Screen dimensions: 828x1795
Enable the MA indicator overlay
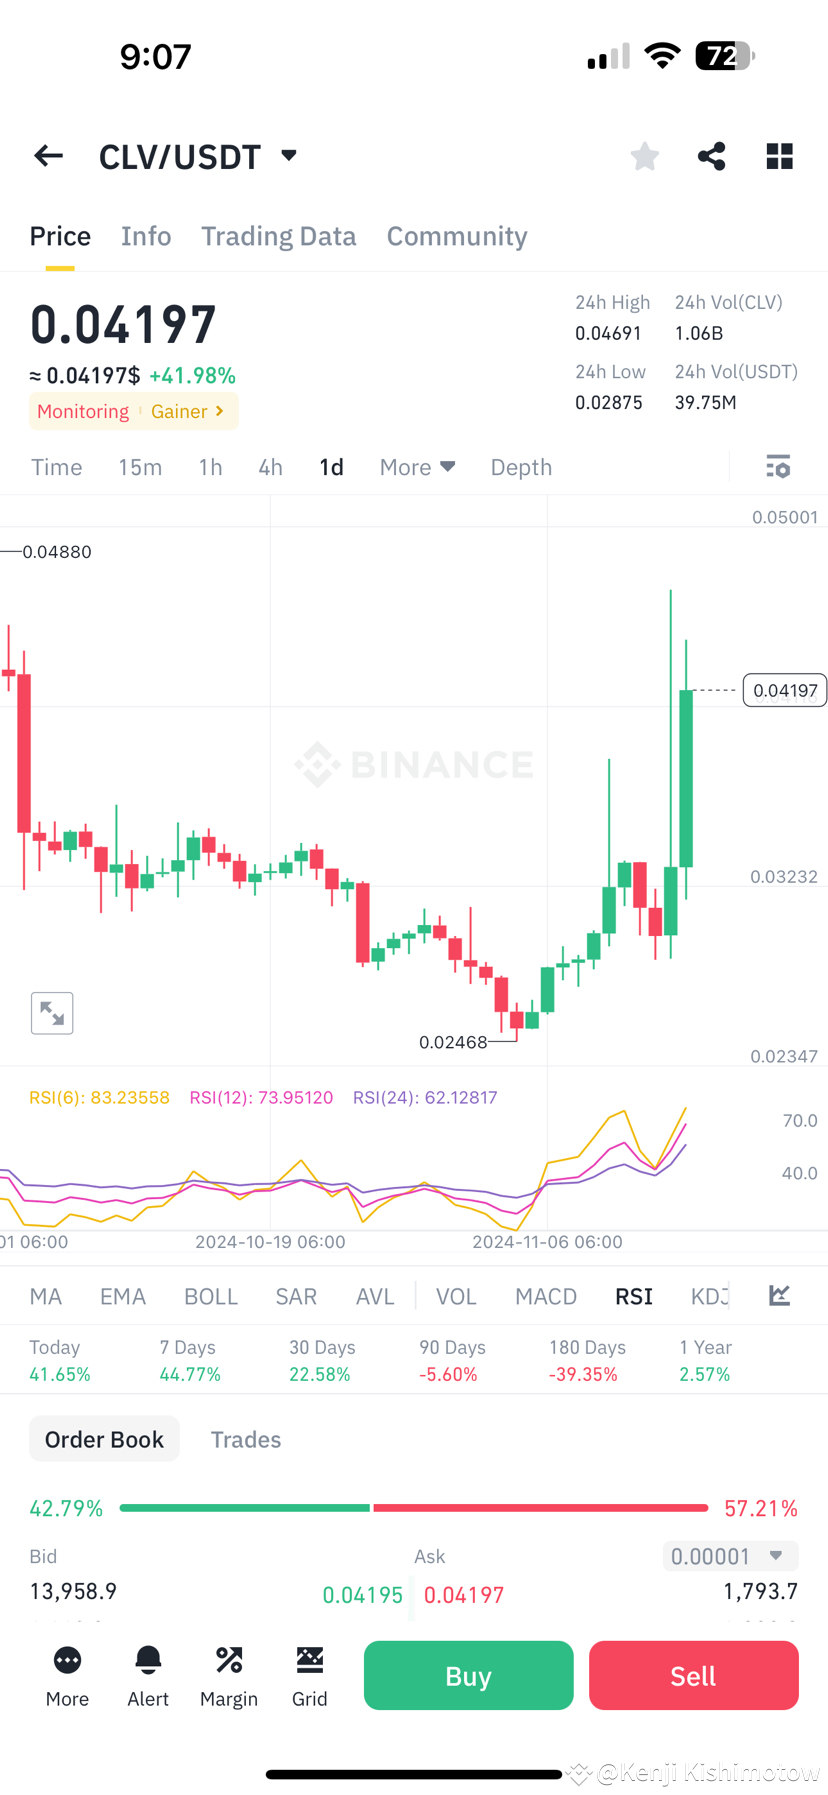[45, 1295]
